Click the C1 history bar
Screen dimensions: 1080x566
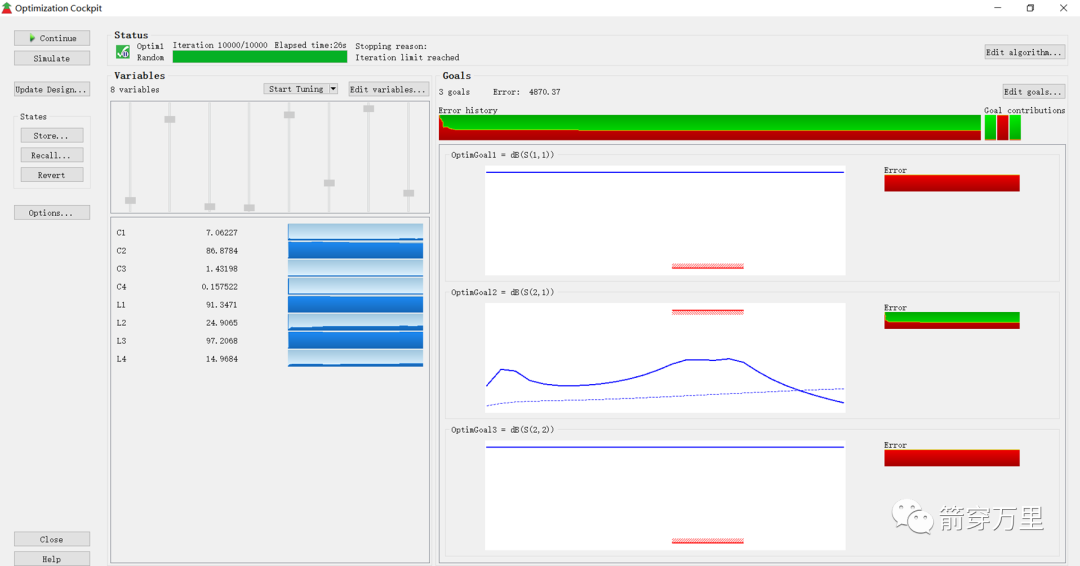pyautogui.click(x=355, y=232)
